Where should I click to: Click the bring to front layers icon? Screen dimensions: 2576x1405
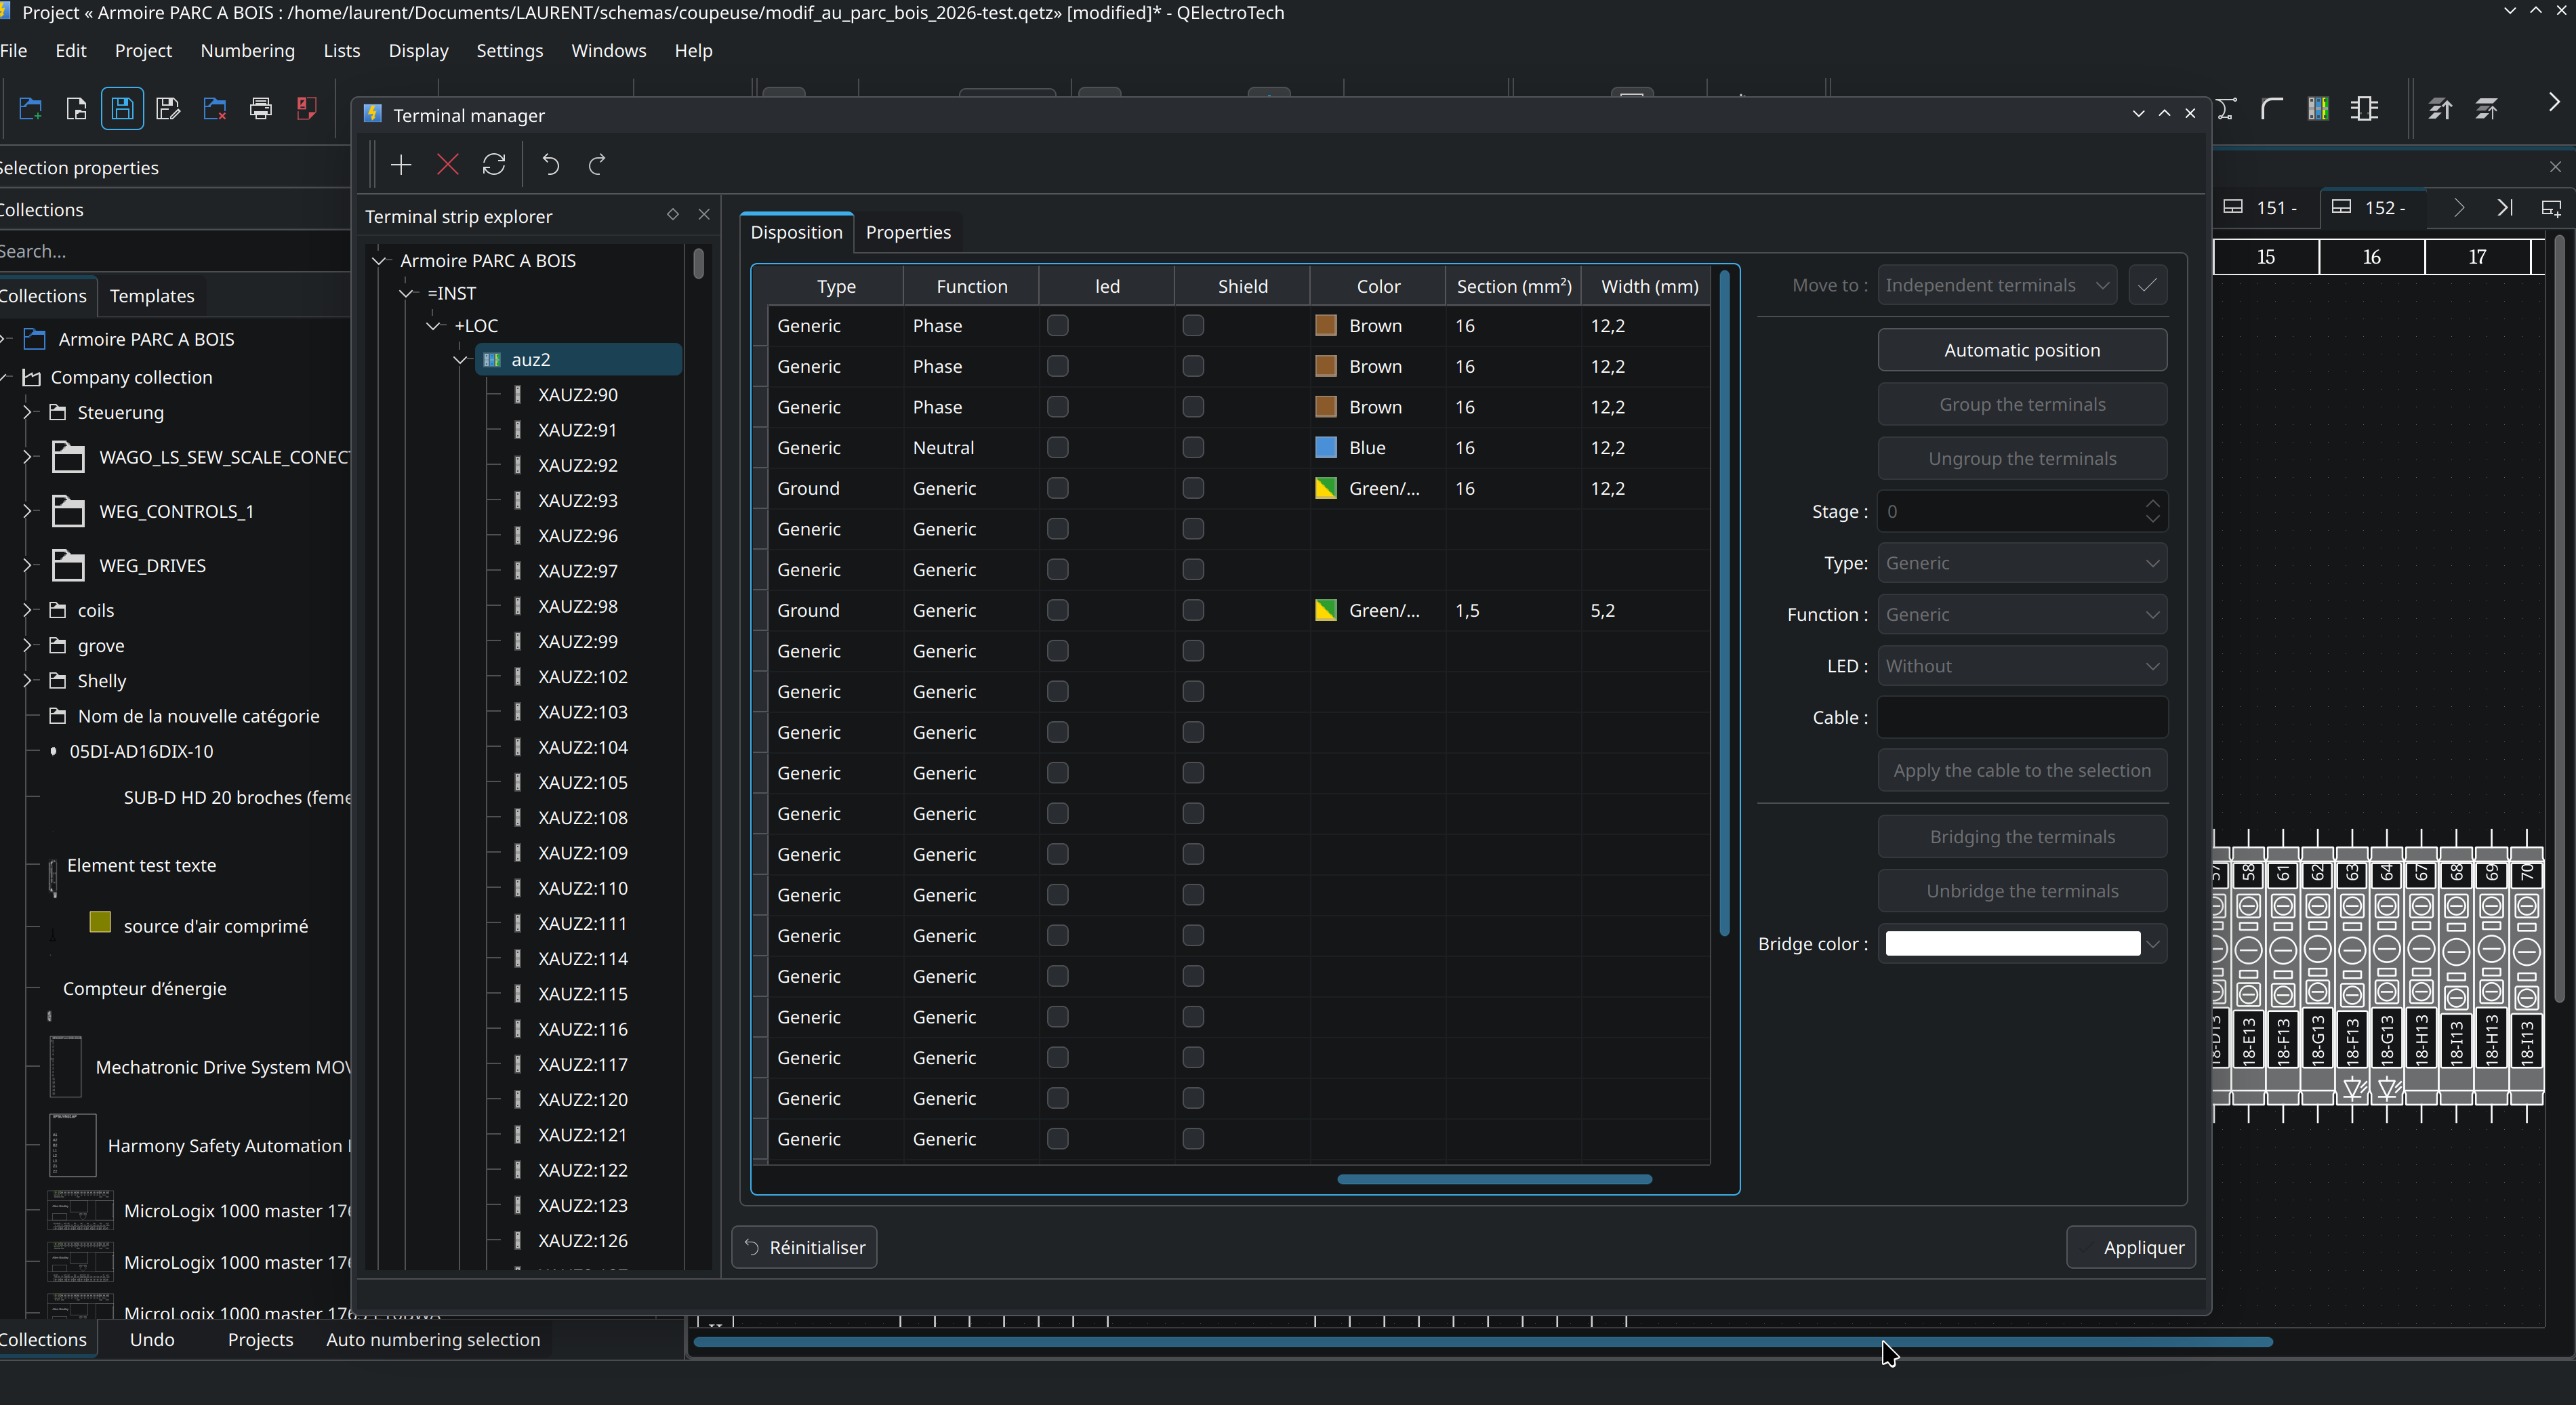[x=2440, y=108]
